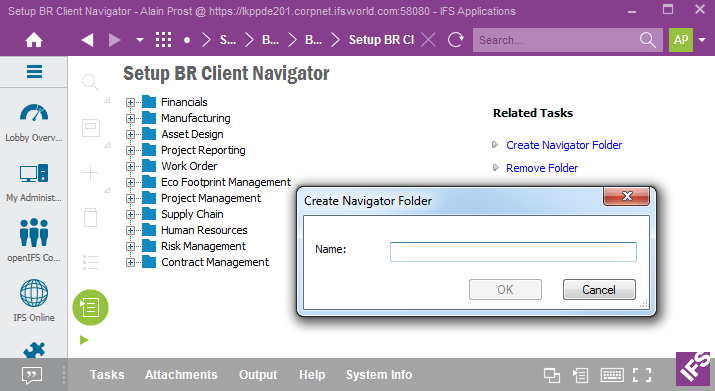This screenshot has height=391, width=715.
Task: Toggle fullscreen mode icon in bottom bar
Action: pyautogui.click(x=642, y=375)
